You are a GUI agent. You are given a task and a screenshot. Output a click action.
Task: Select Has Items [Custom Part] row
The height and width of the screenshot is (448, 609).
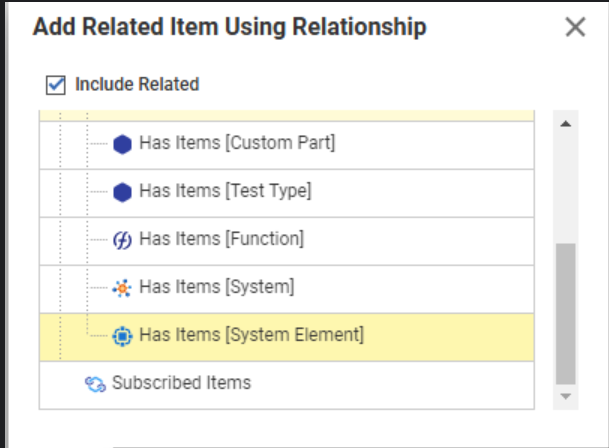tap(237, 143)
